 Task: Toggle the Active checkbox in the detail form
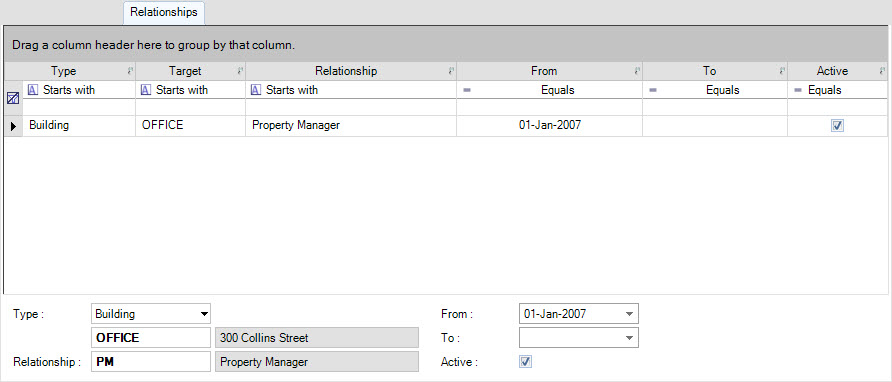526,362
